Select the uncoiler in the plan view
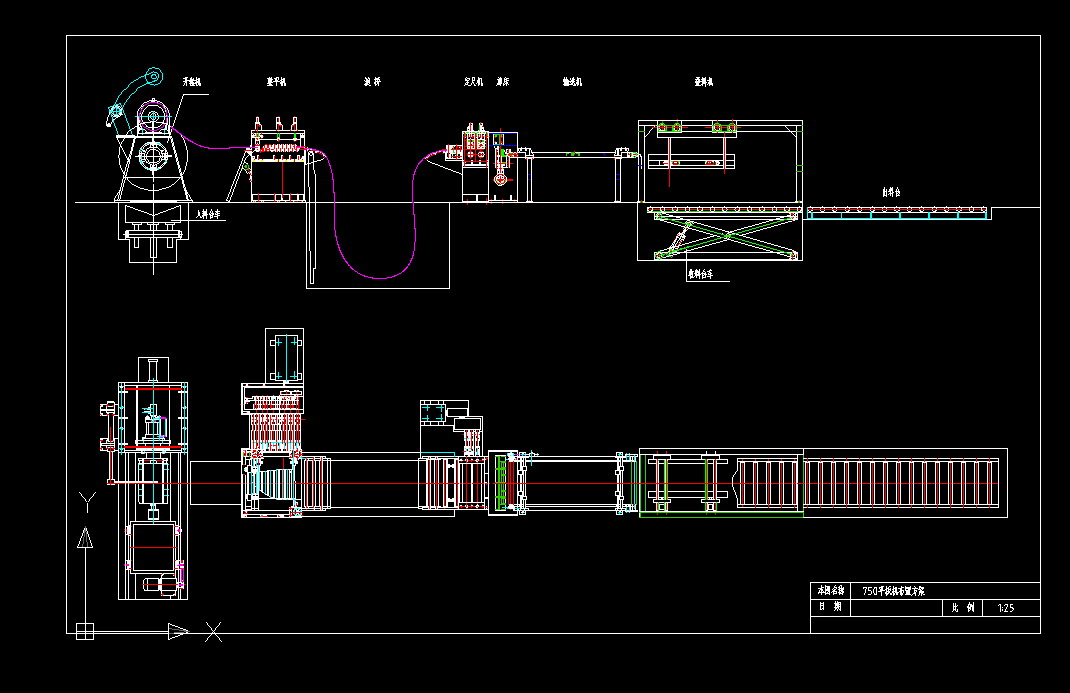1070x693 pixels. pyautogui.click(x=152, y=480)
